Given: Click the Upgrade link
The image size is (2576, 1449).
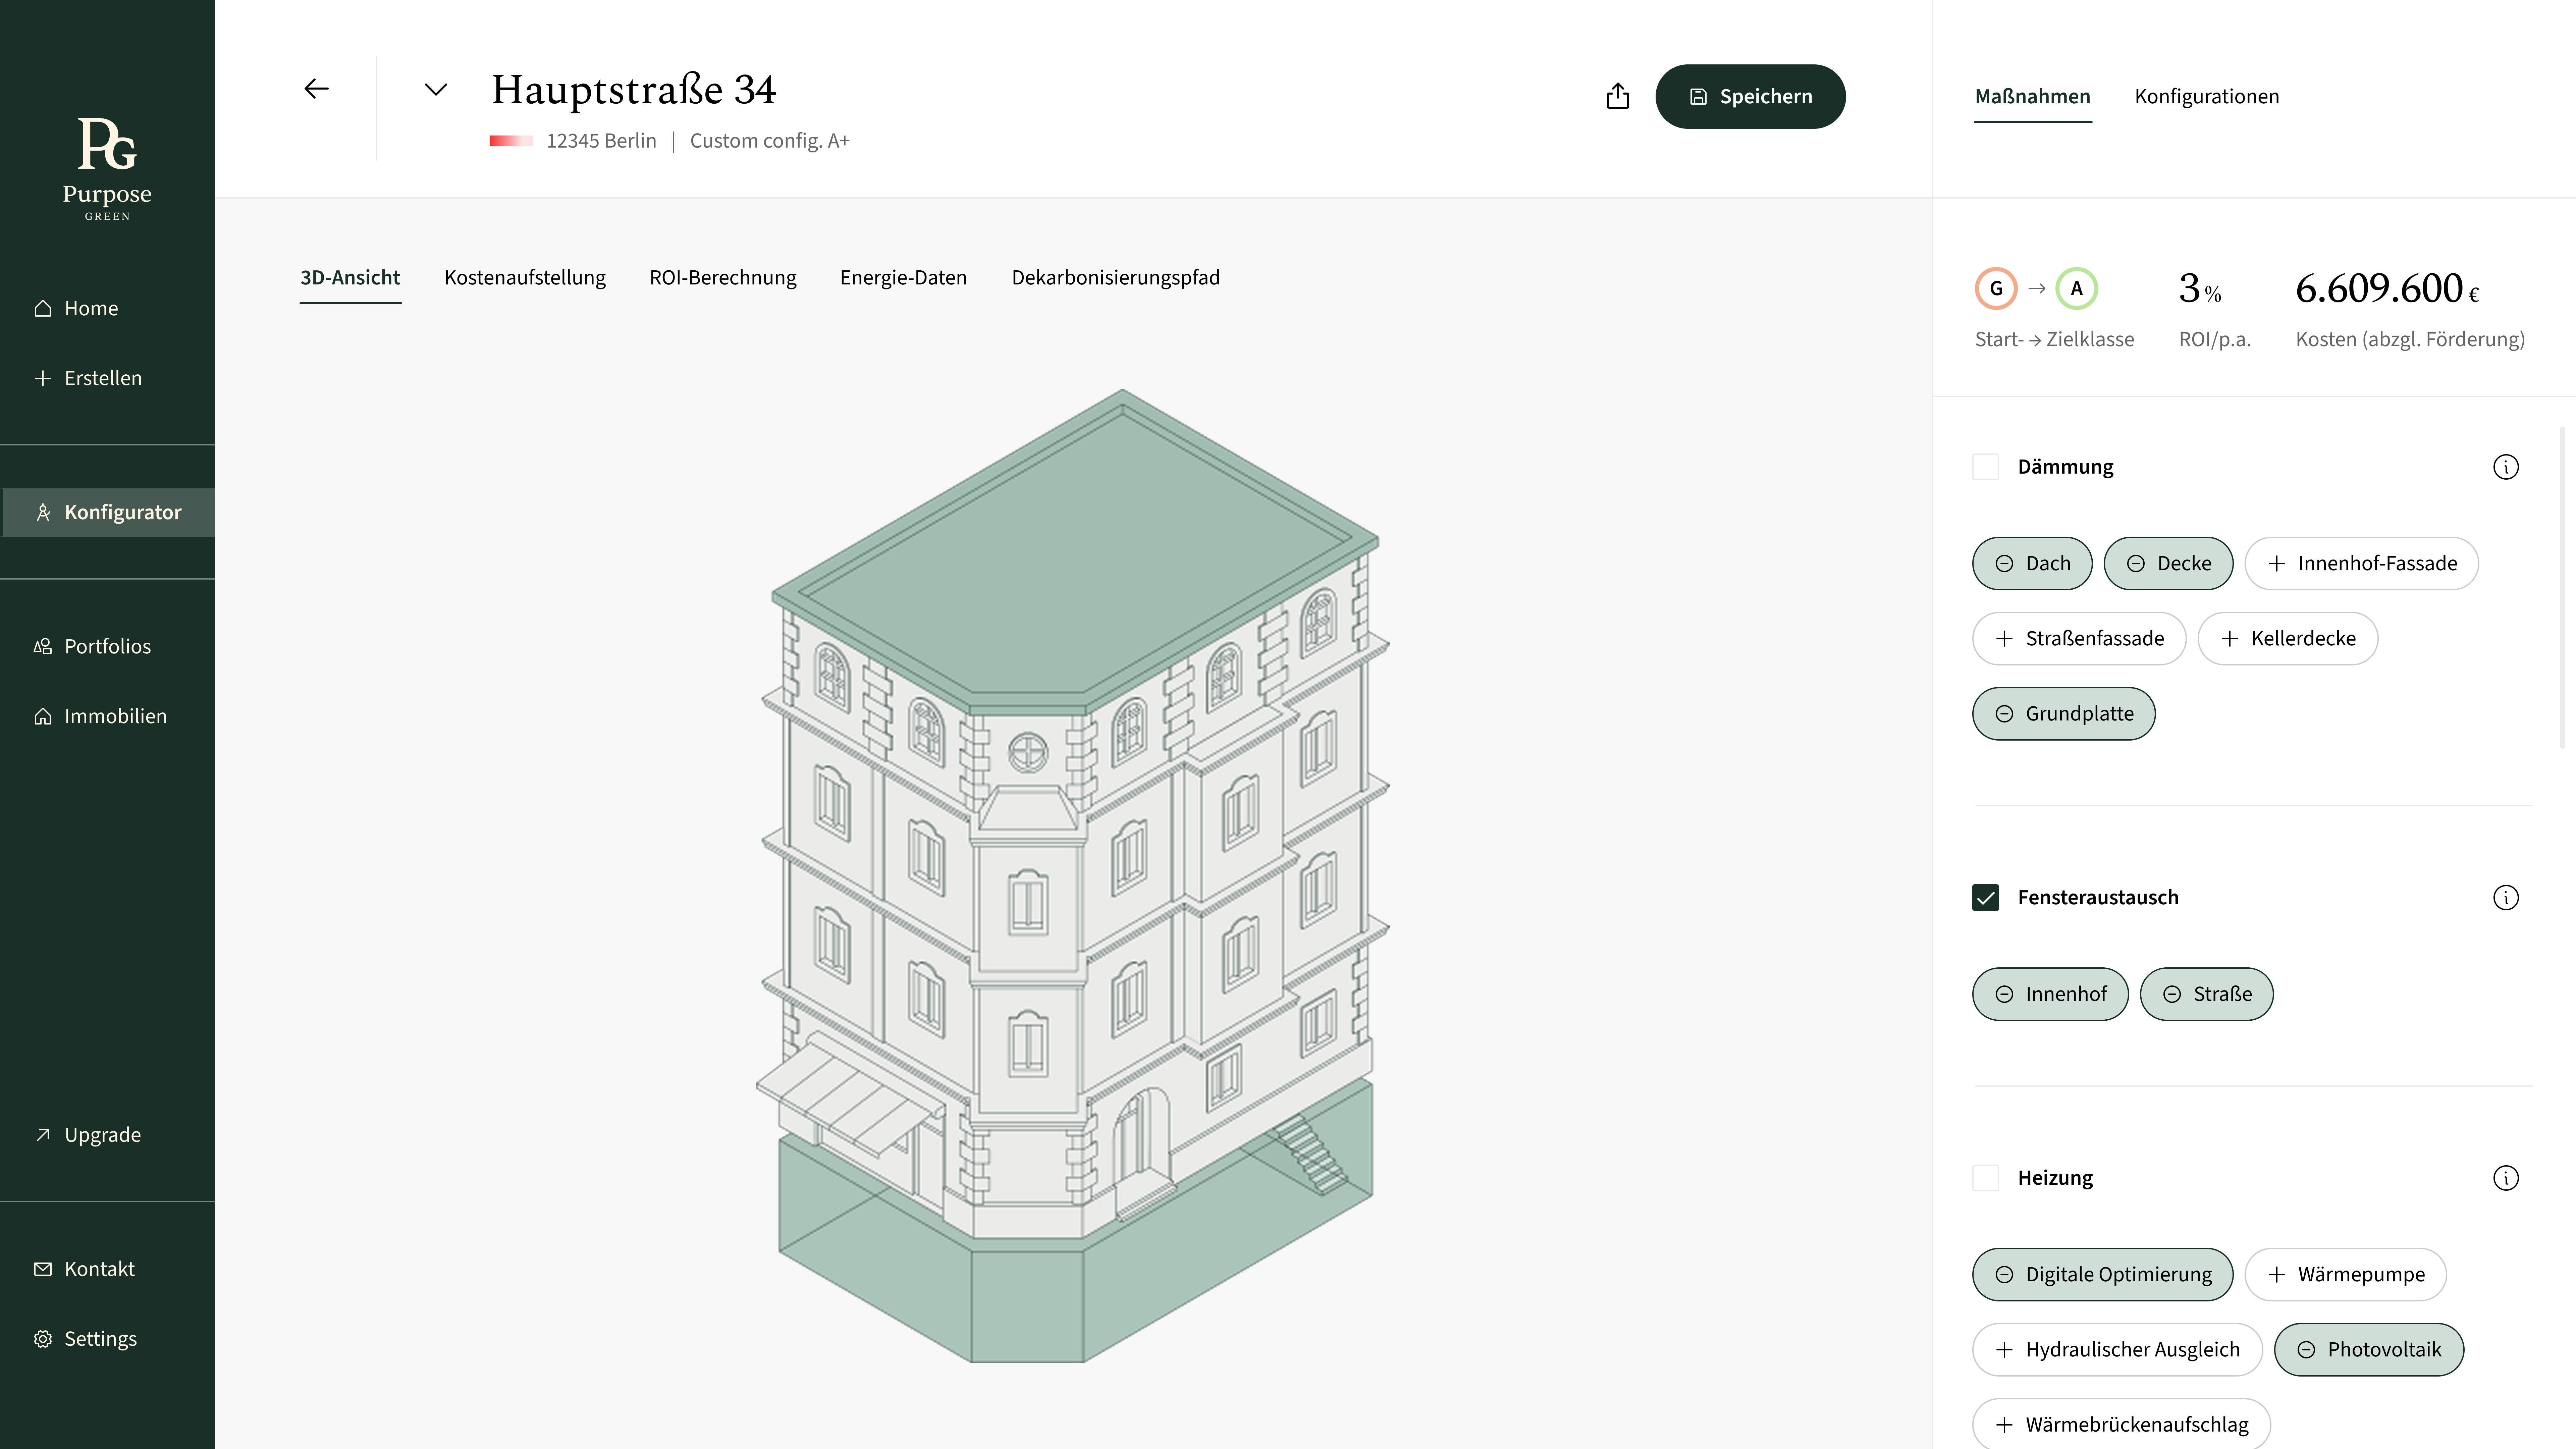Looking at the screenshot, I should click(88, 1135).
